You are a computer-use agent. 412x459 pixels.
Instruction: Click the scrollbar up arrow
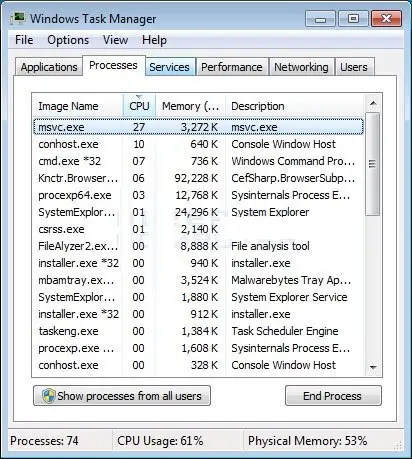pyautogui.click(x=373, y=104)
